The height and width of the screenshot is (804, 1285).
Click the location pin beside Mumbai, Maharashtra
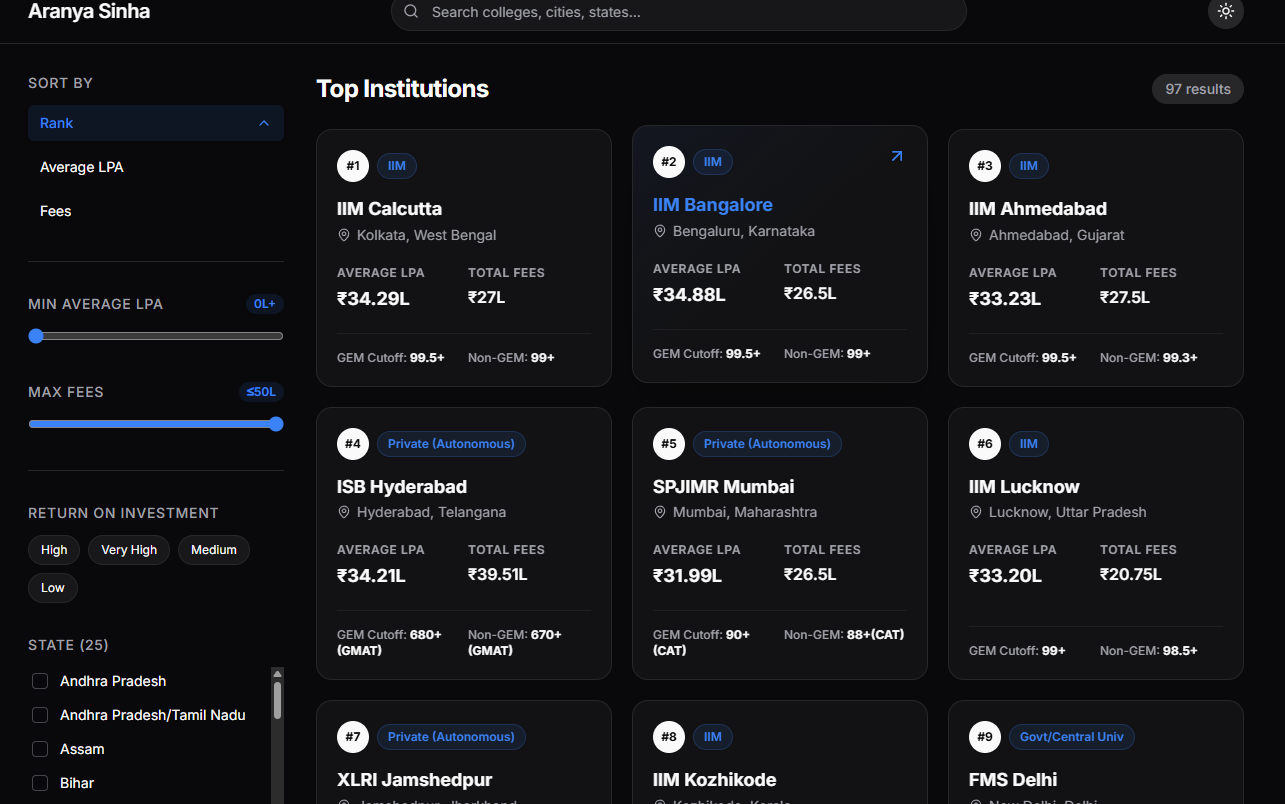660,512
